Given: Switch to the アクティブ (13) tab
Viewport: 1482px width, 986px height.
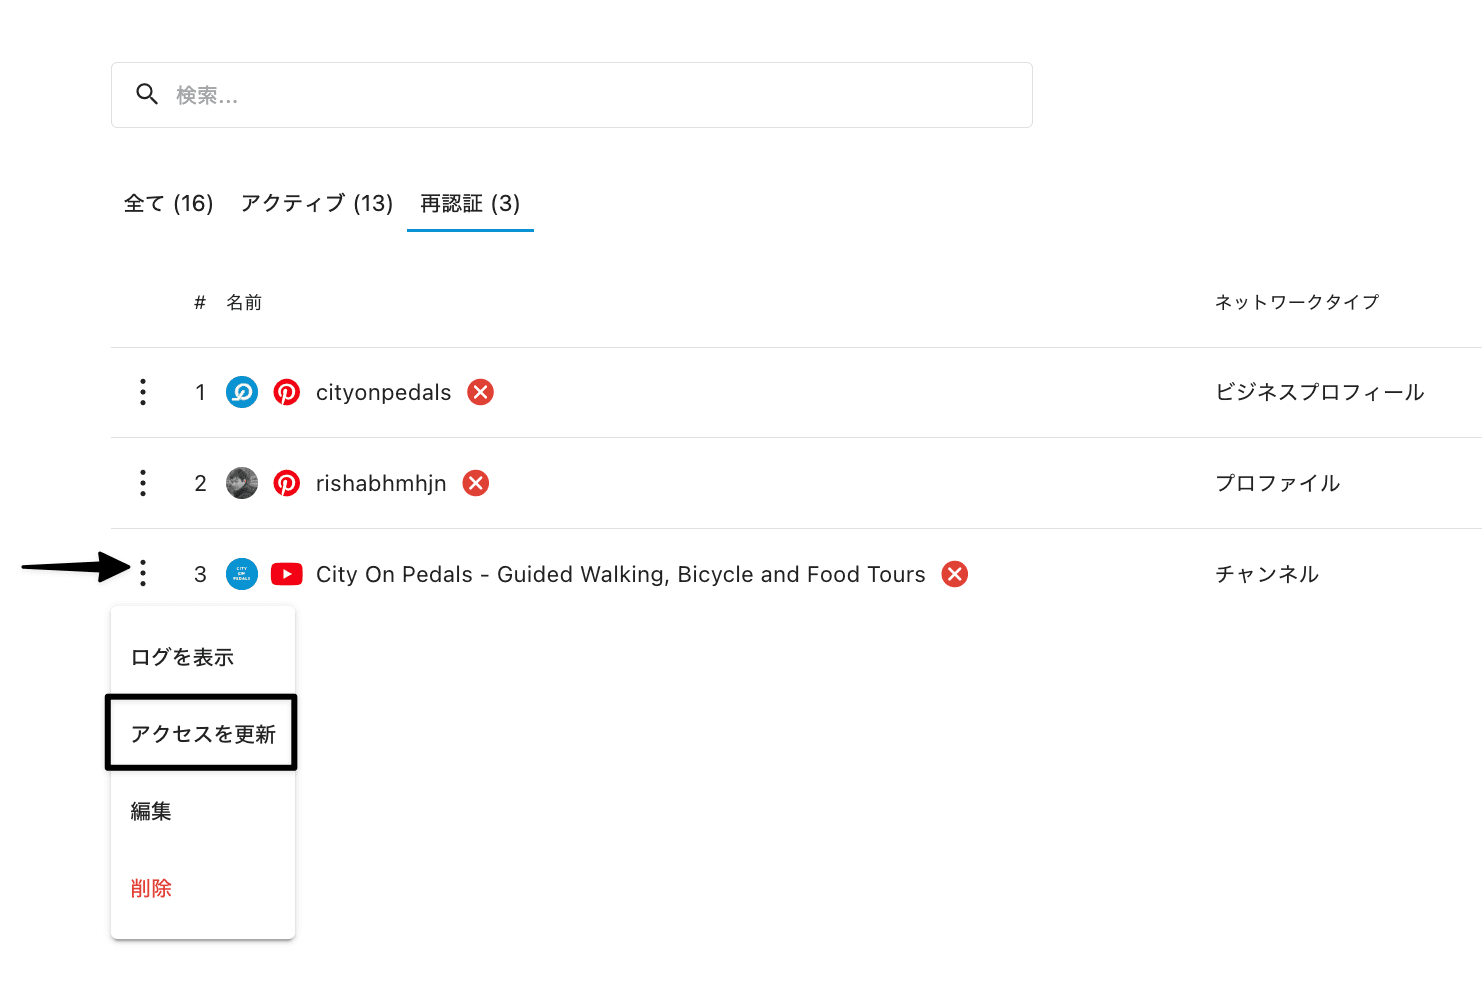Looking at the screenshot, I should pyautogui.click(x=317, y=204).
